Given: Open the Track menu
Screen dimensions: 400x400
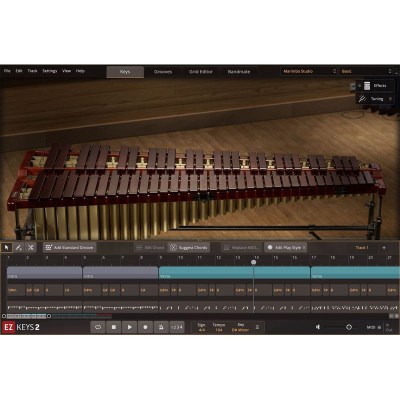Looking at the screenshot, I should [x=32, y=71].
